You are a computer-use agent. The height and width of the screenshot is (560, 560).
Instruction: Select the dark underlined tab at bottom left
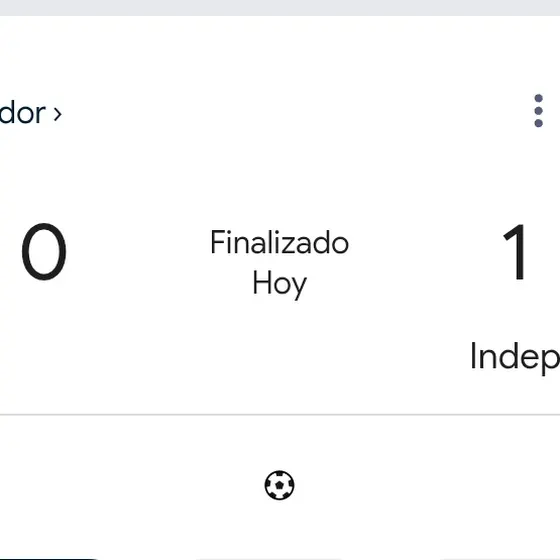(48, 558)
